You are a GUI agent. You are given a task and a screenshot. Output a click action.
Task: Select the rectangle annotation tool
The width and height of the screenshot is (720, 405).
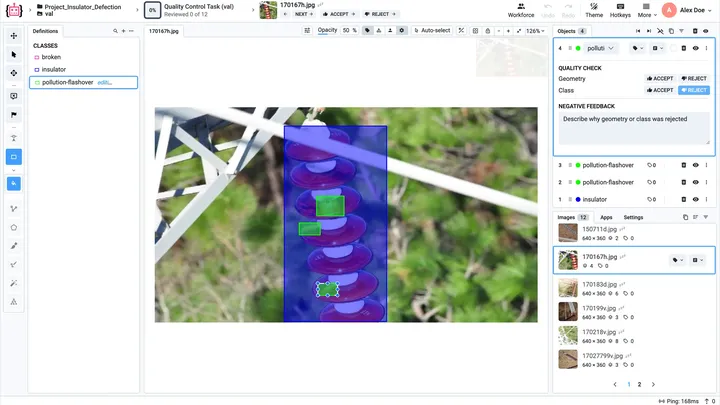pyautogui.click(x=14, y=157)
